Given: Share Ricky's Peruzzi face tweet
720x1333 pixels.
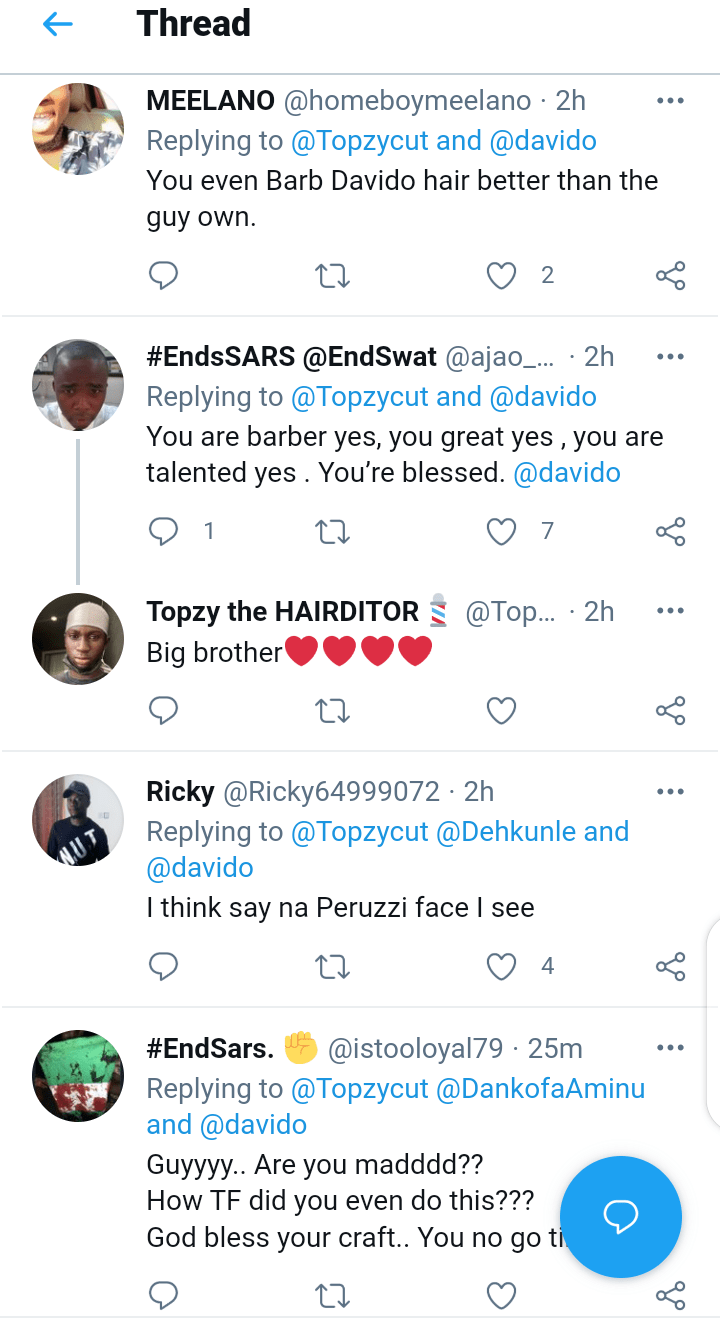Looking at the screenshot, I should pos(670,966).
